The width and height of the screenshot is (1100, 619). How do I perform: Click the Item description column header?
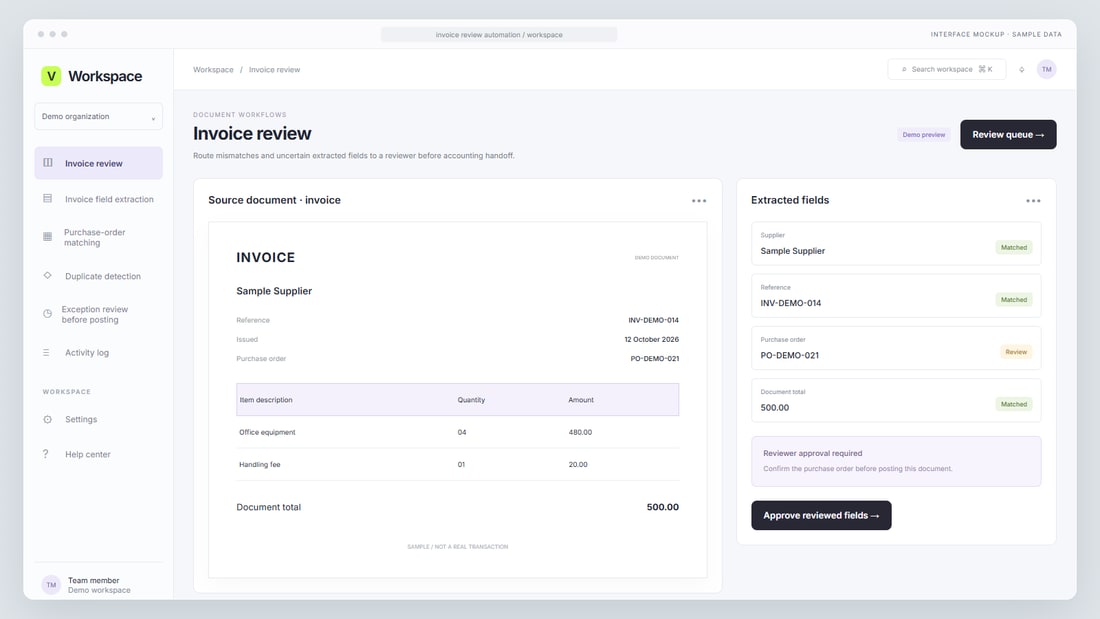click(x=266, y=400)
